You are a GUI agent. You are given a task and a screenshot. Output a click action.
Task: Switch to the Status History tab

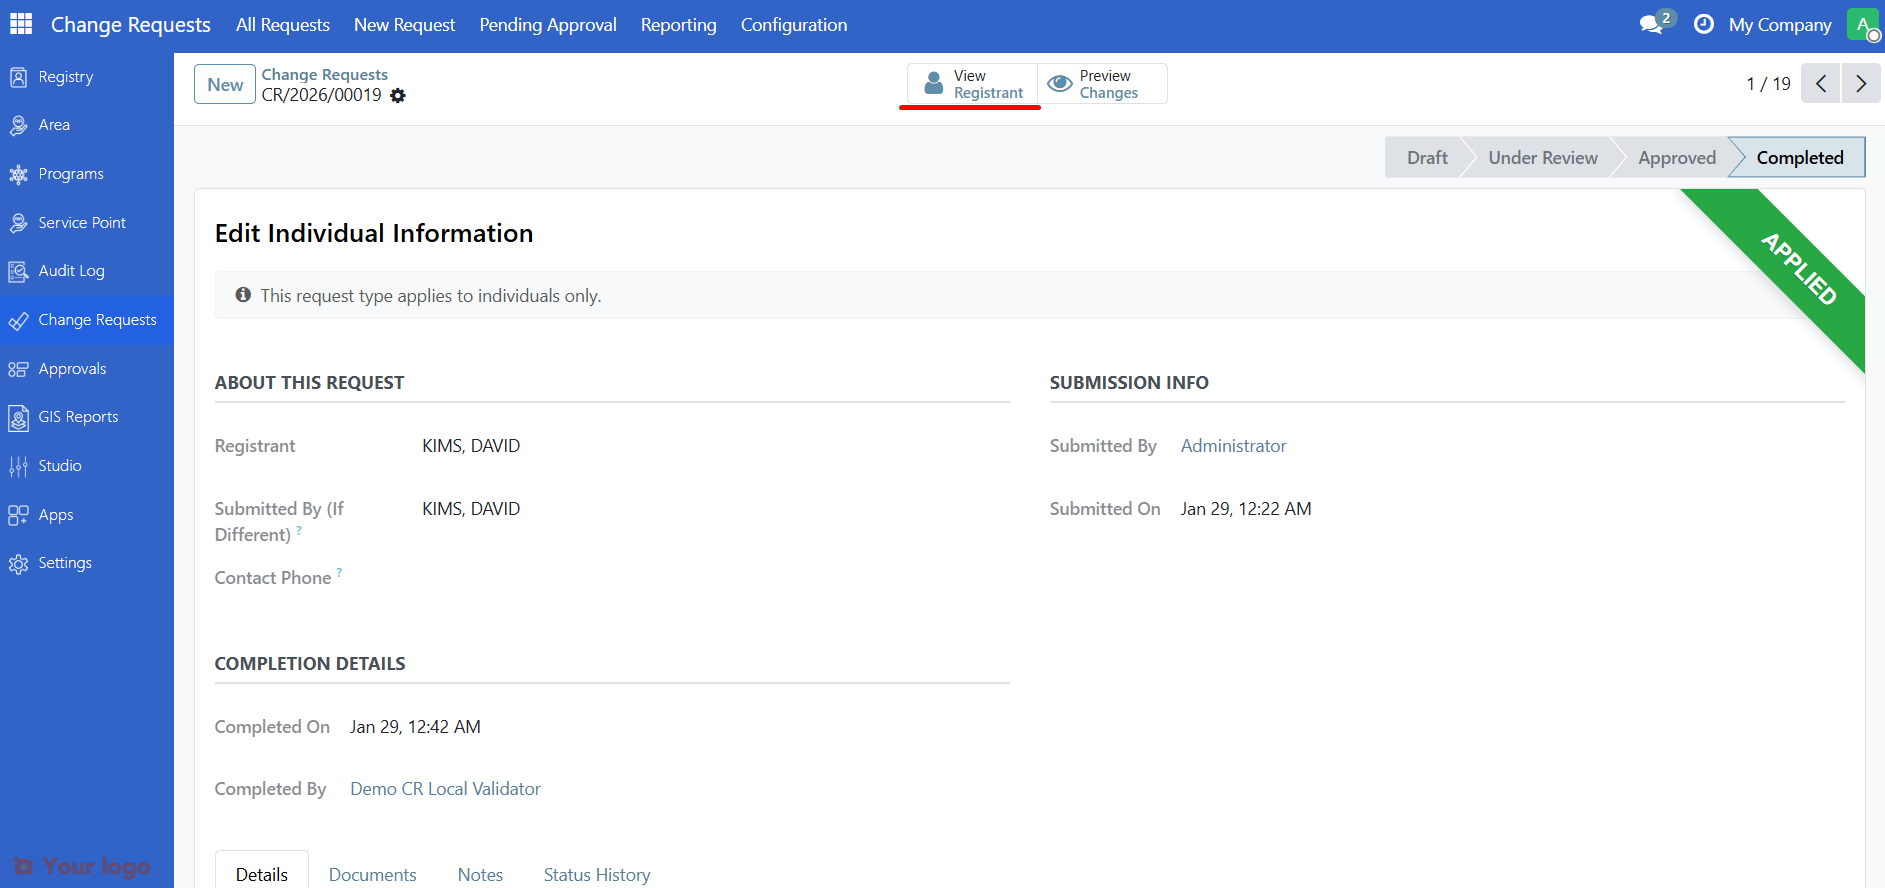click(596, 874)
